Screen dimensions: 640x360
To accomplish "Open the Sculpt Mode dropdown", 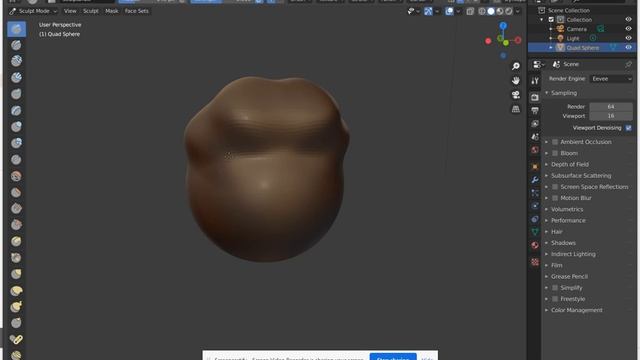I will [33, 11].
